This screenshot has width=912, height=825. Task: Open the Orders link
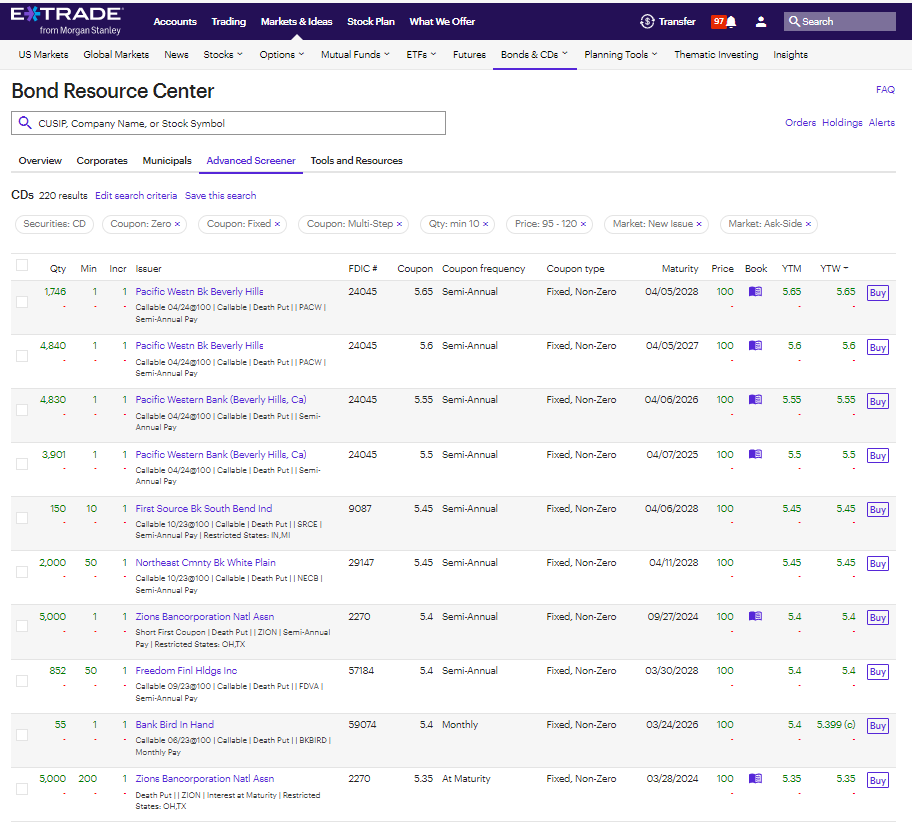tap(800, 123)
